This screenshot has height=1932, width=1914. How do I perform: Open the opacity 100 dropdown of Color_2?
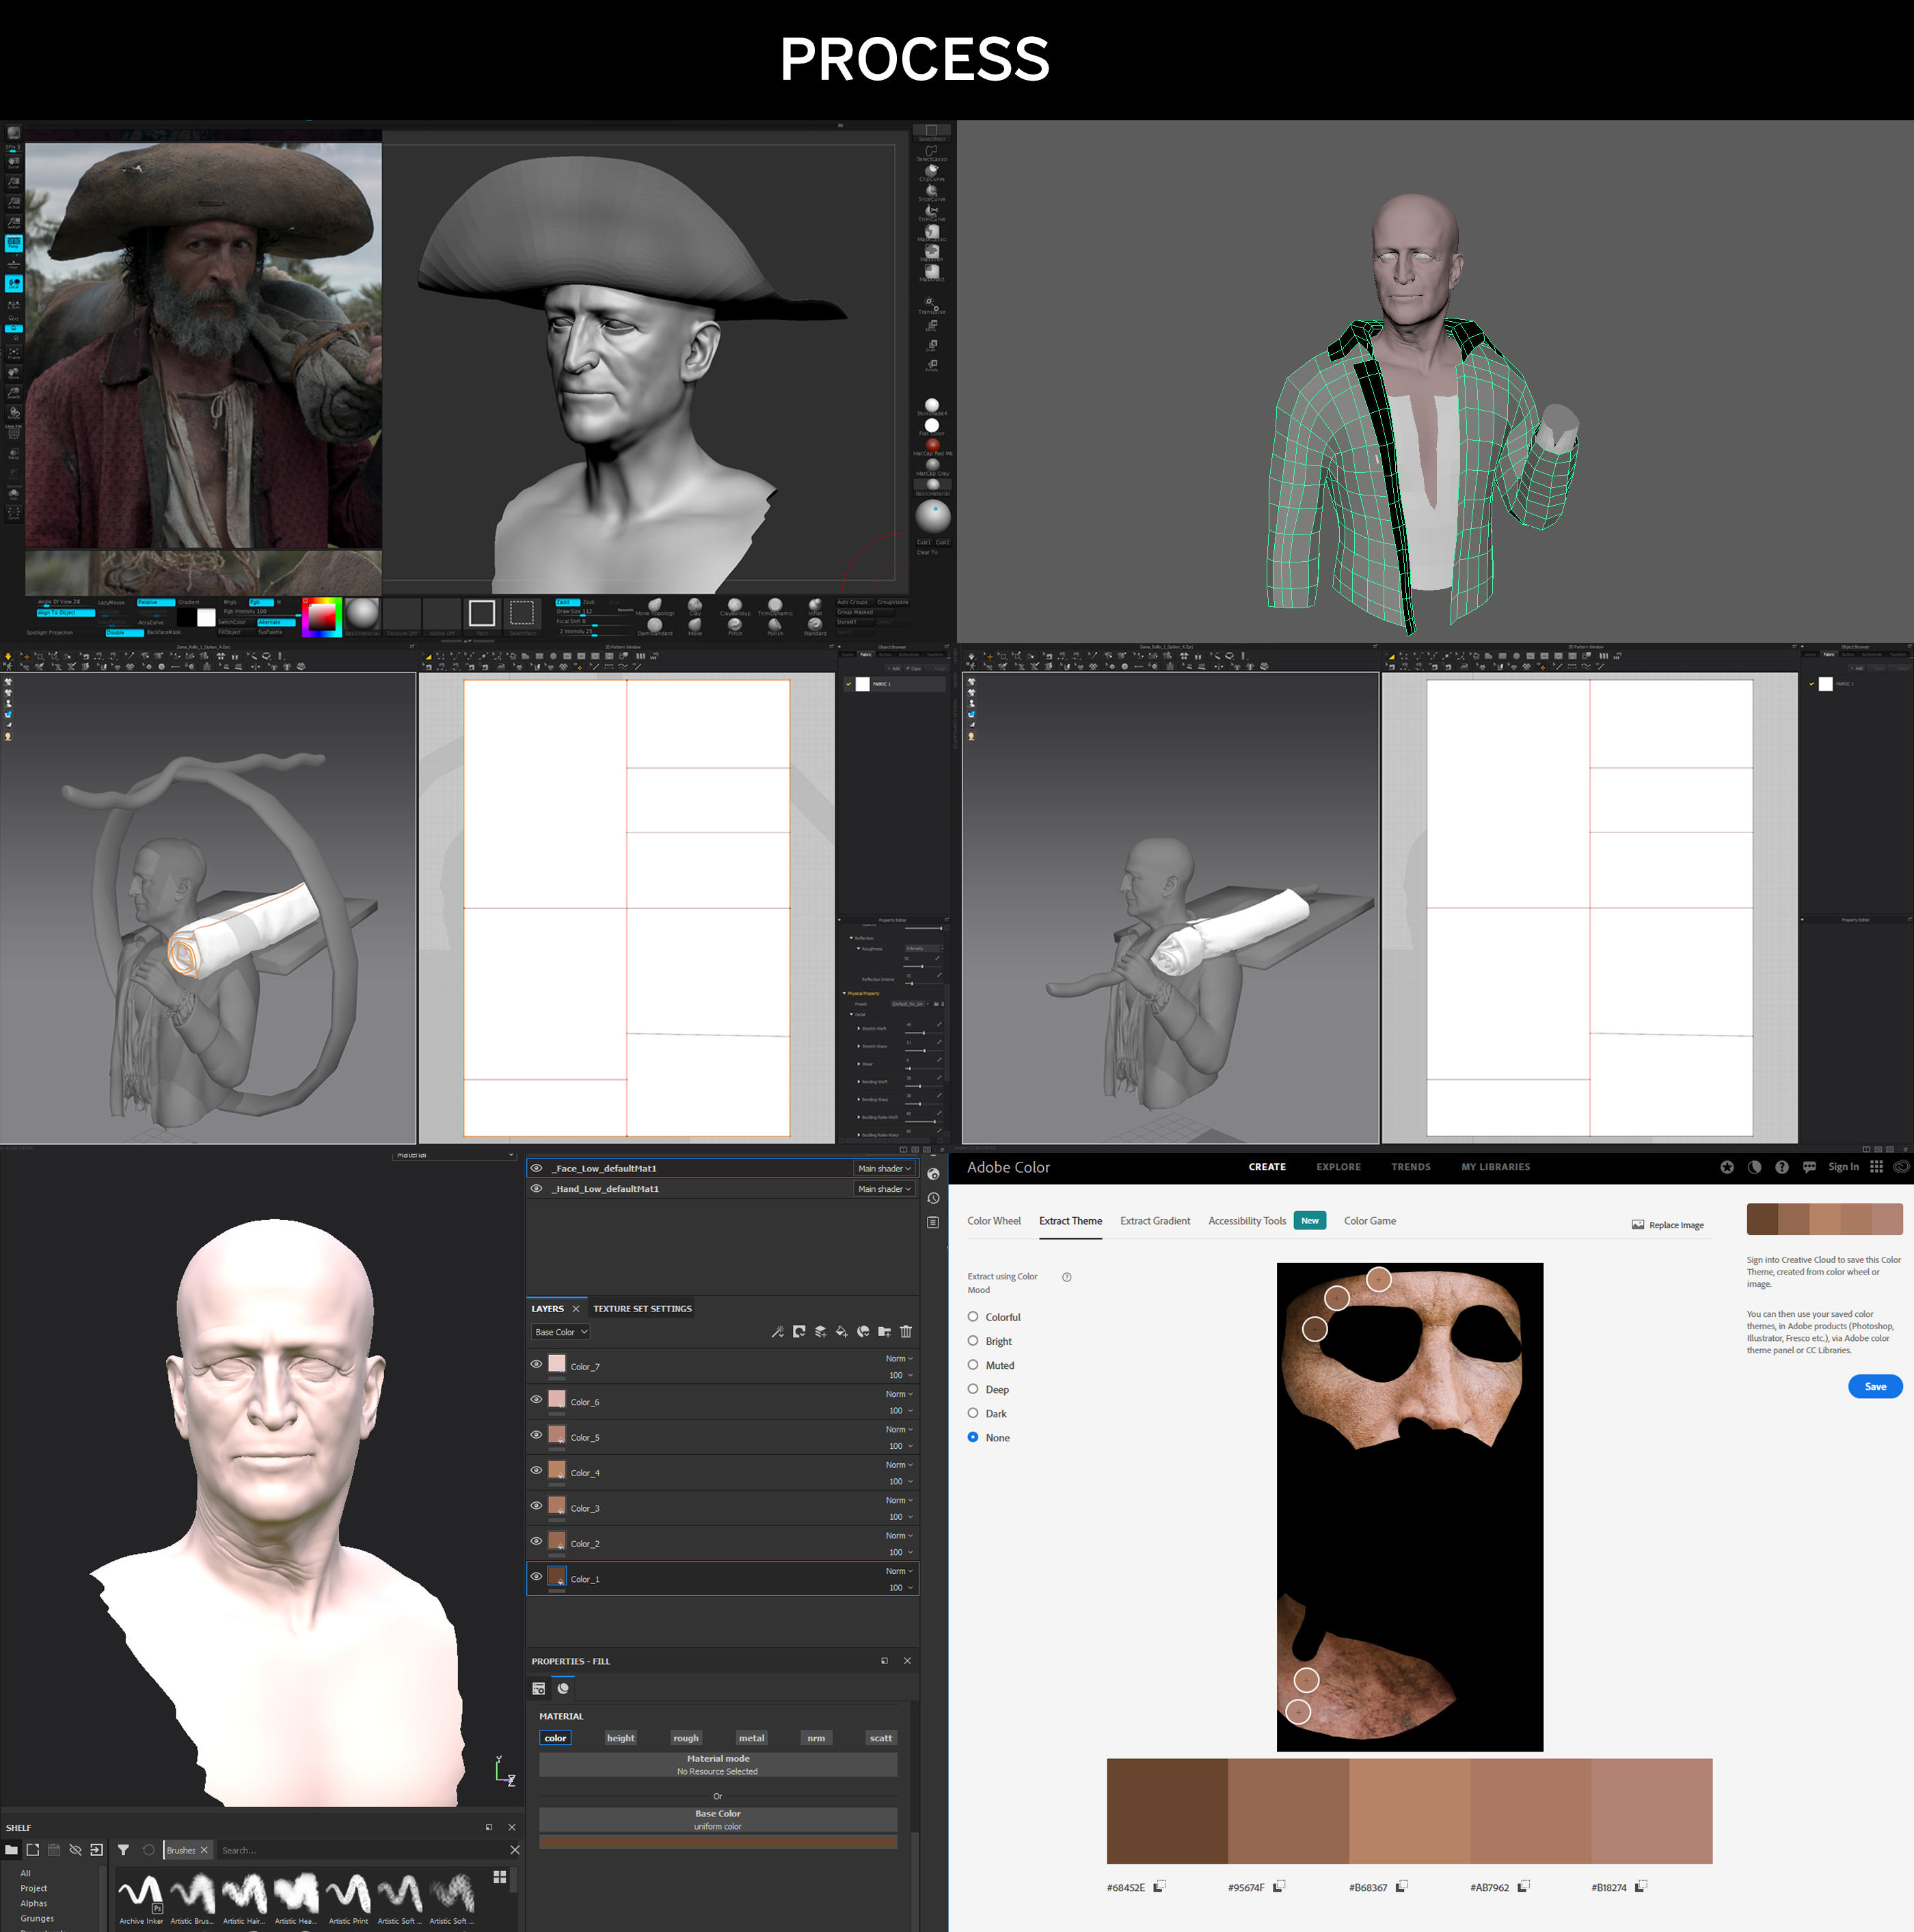(901, 1553)
